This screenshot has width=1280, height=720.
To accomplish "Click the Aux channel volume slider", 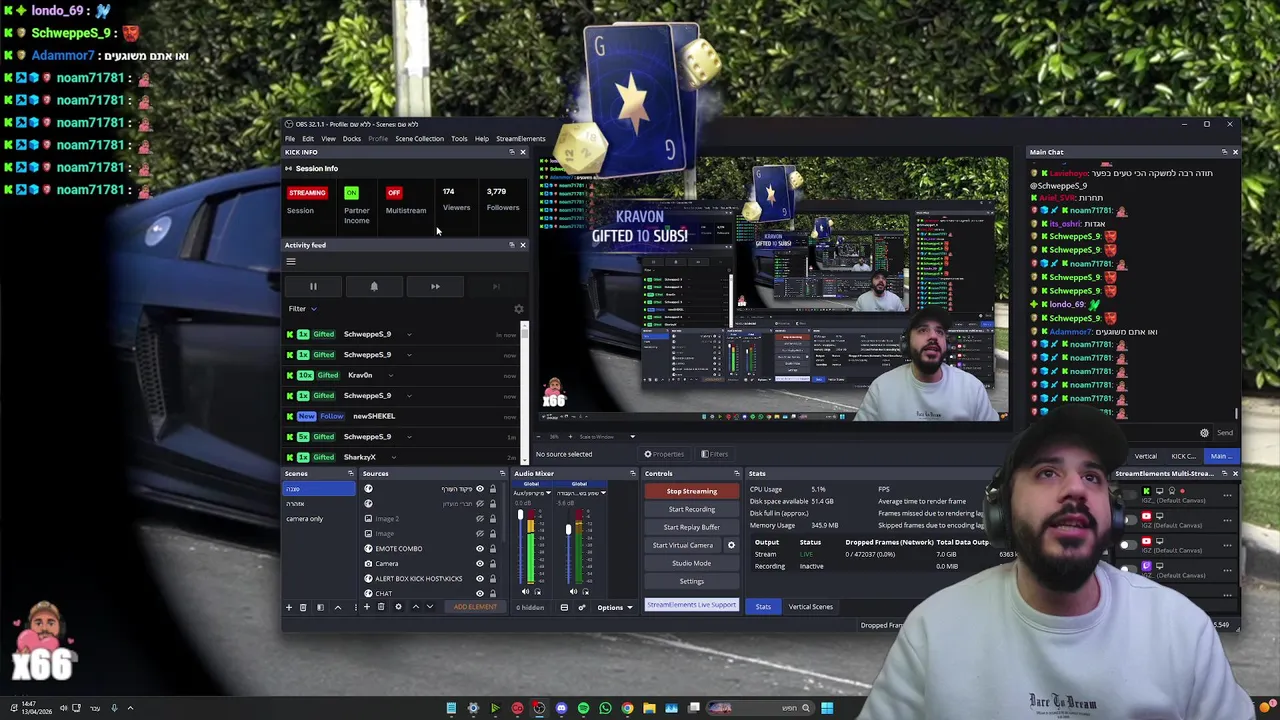I will coord(520,546).
